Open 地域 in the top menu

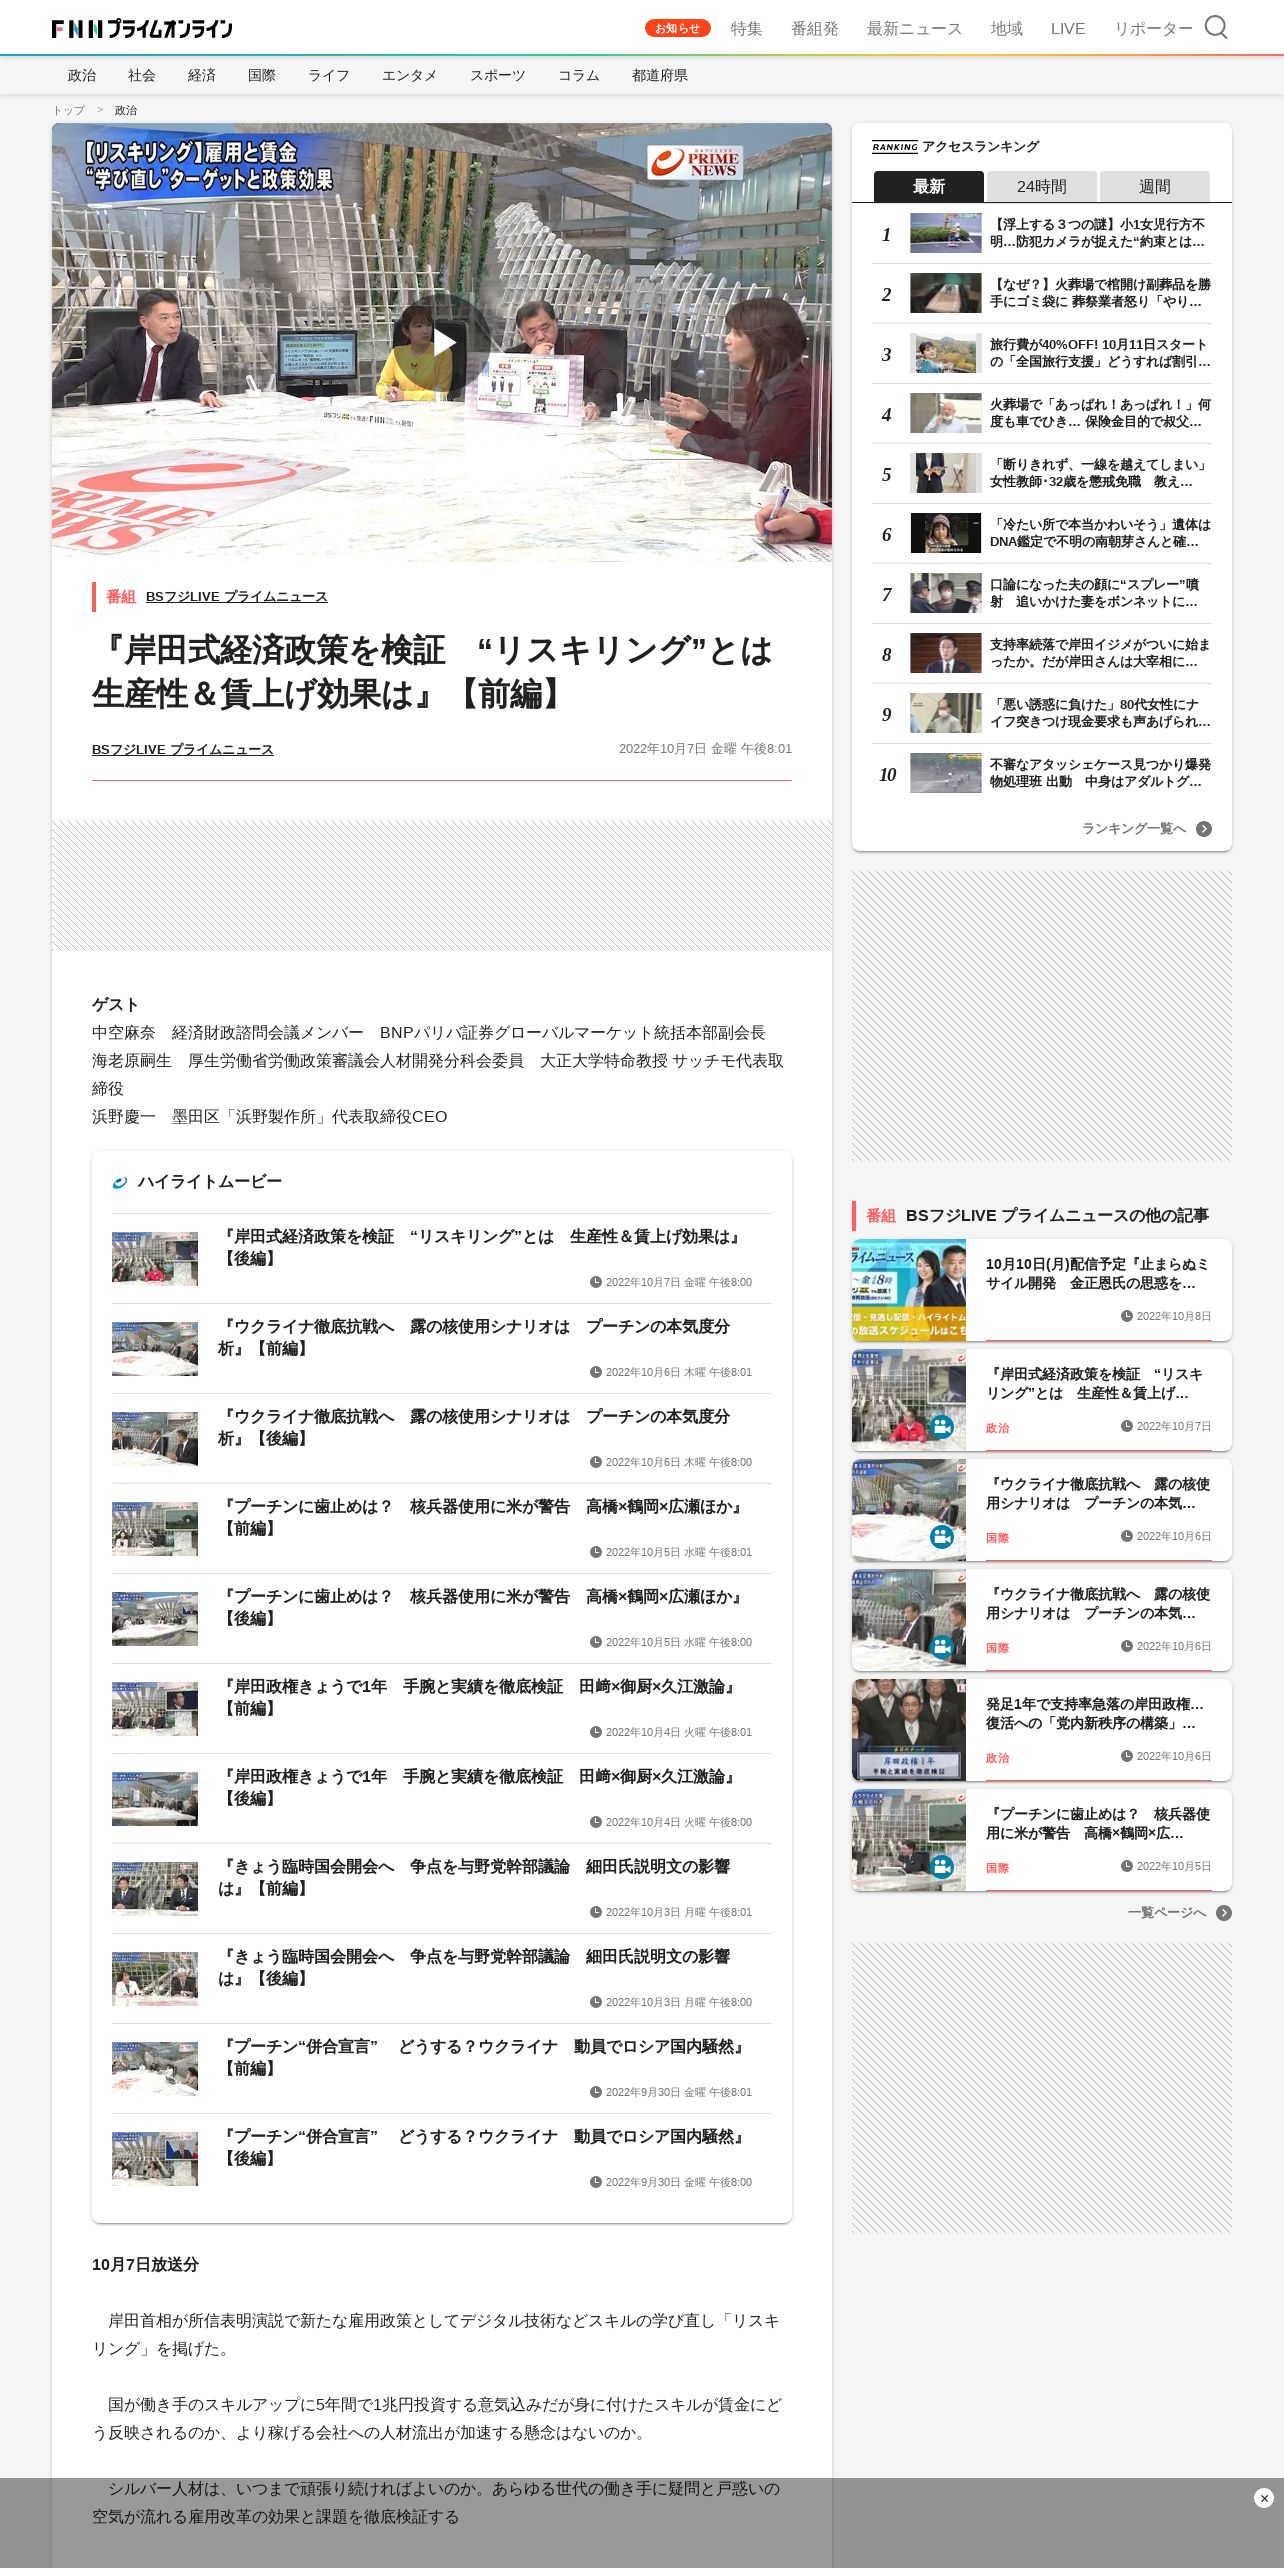click(1006, 29)
